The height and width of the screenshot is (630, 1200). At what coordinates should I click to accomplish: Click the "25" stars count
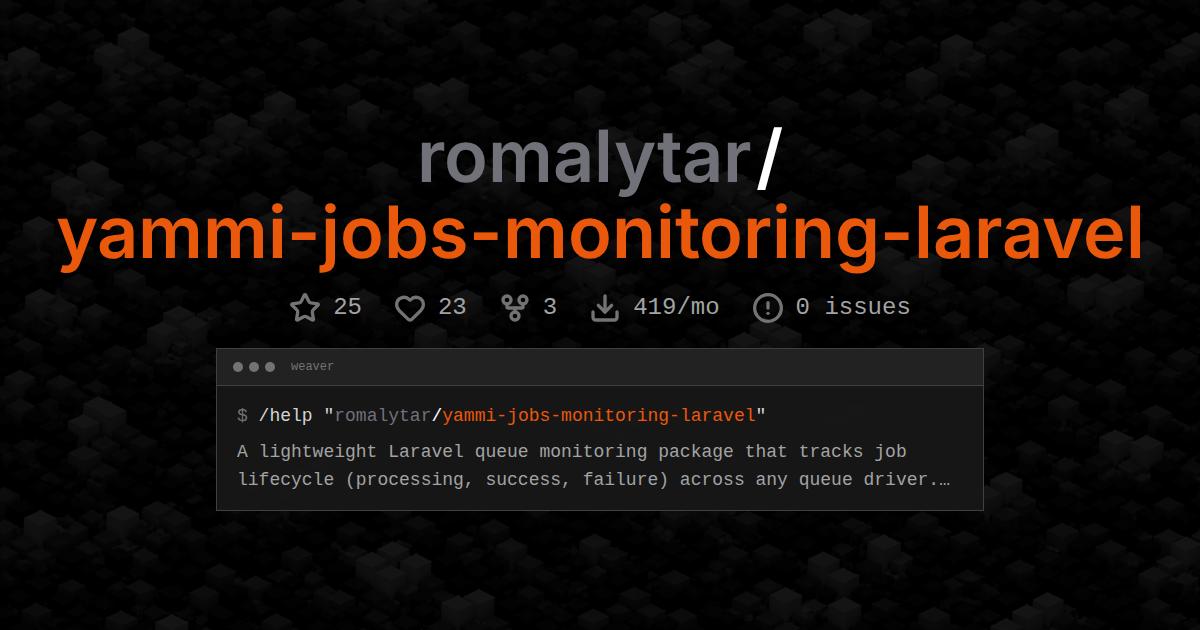coord(347,307)
